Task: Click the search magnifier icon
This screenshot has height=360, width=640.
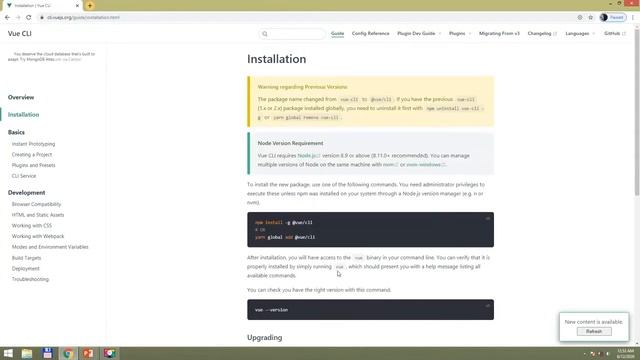Action: coord(265,34)
